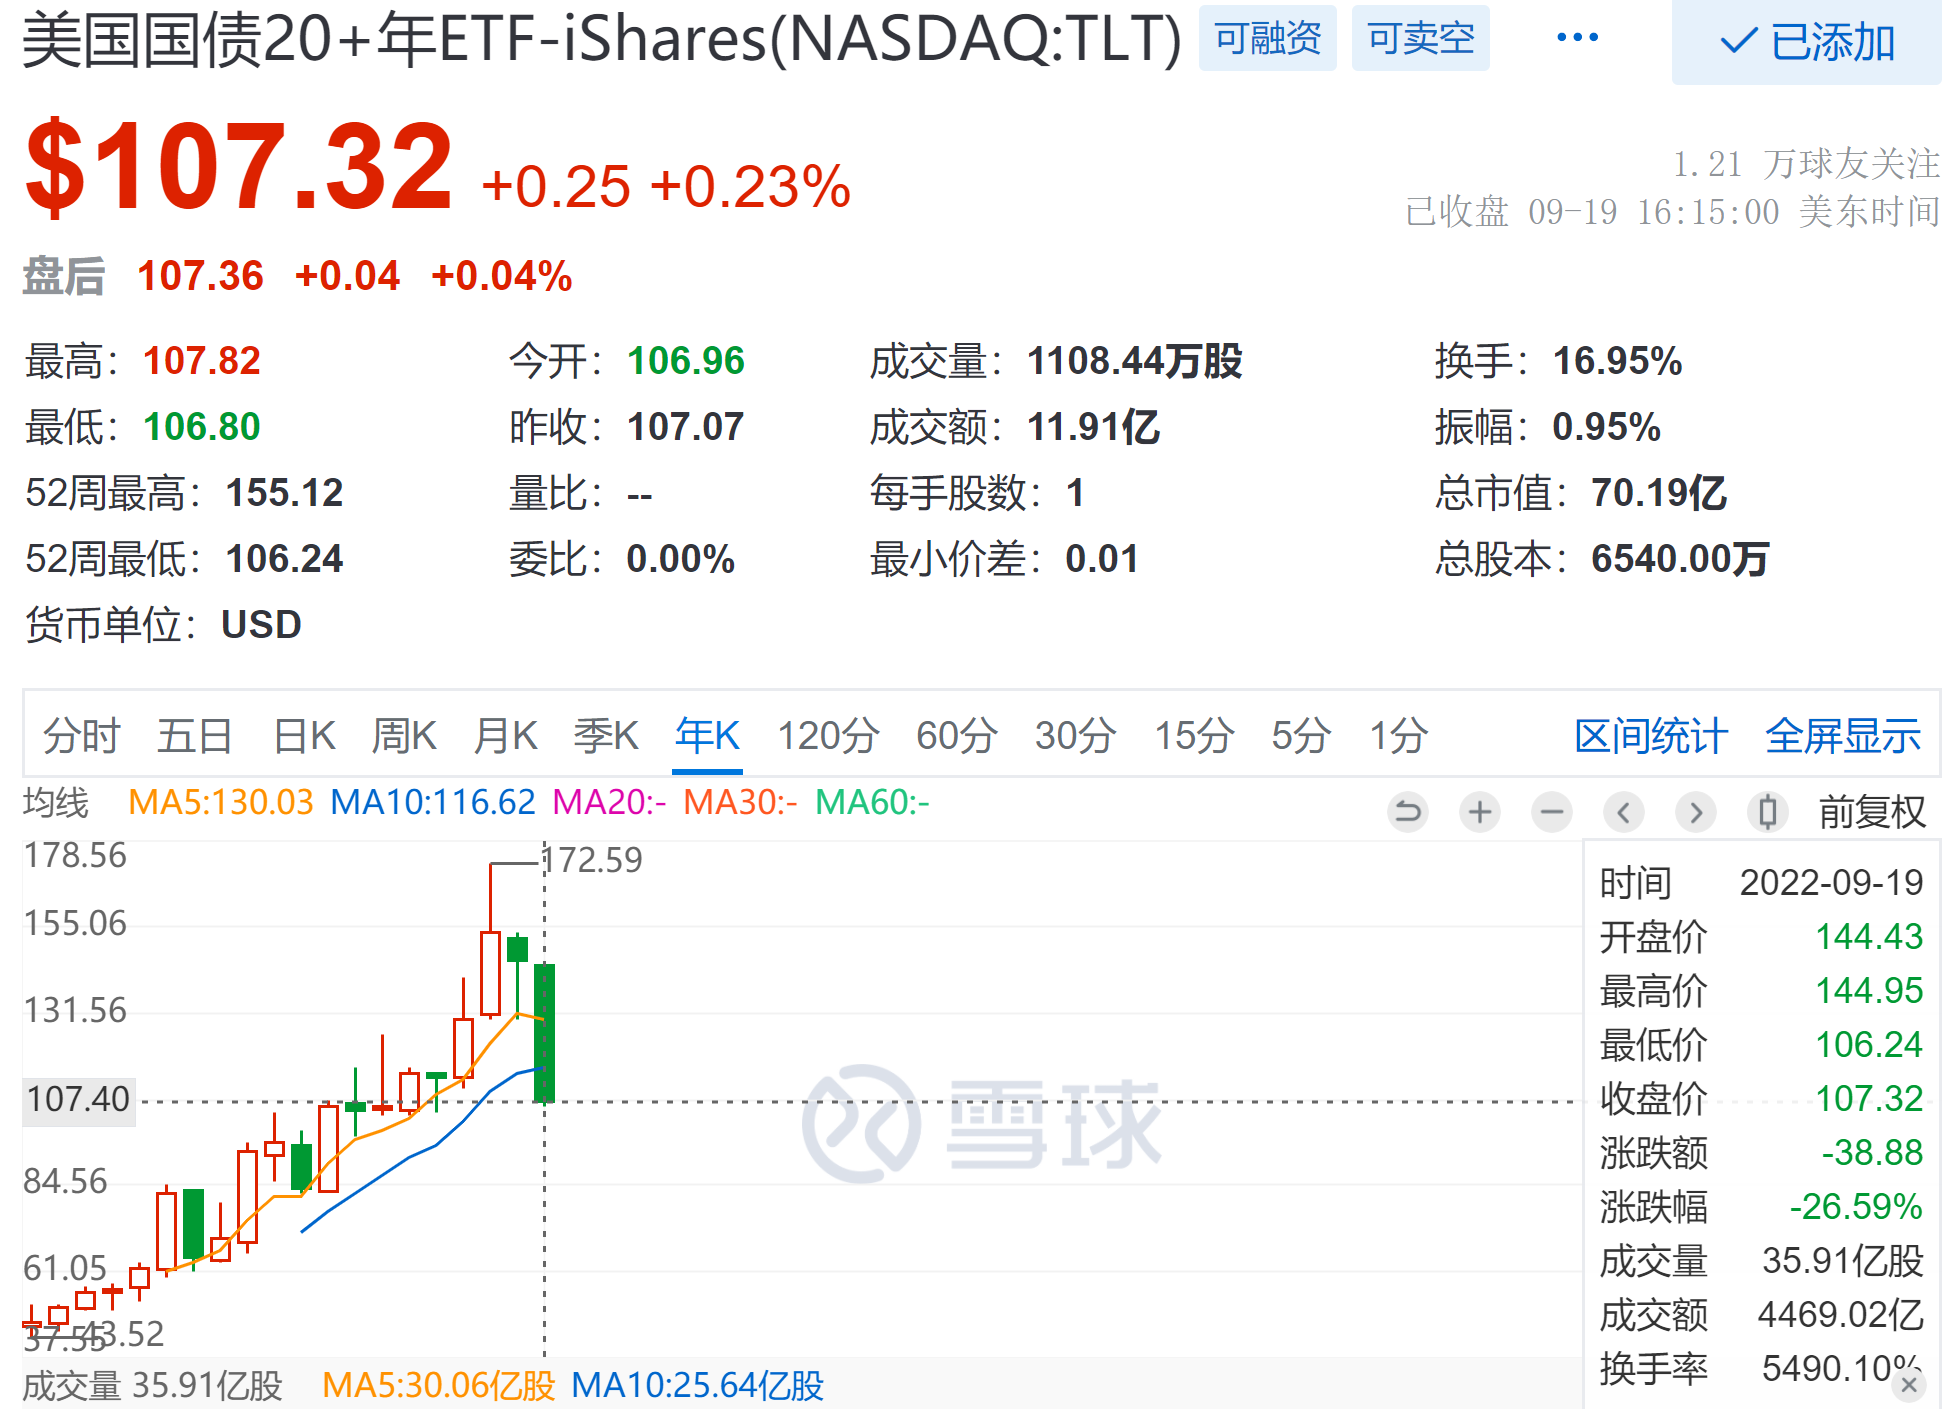The height and width of the screenshot is (1409, 1951).
Task: Select the 分时 intraday tab
Action: 81,736
